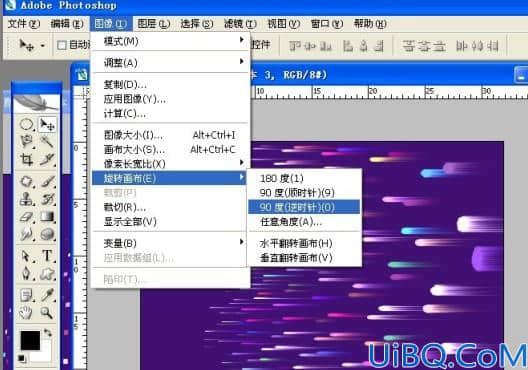The height and width of the screenshot is (370, 528).
Task: Choose 复制(D)... from the image menu
Action: 170,84
